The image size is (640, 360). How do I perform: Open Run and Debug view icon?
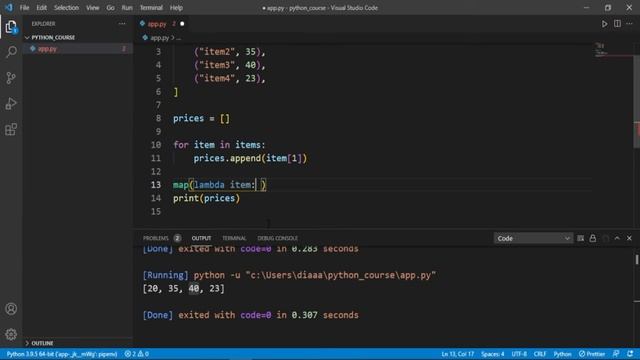coord(11,104)
